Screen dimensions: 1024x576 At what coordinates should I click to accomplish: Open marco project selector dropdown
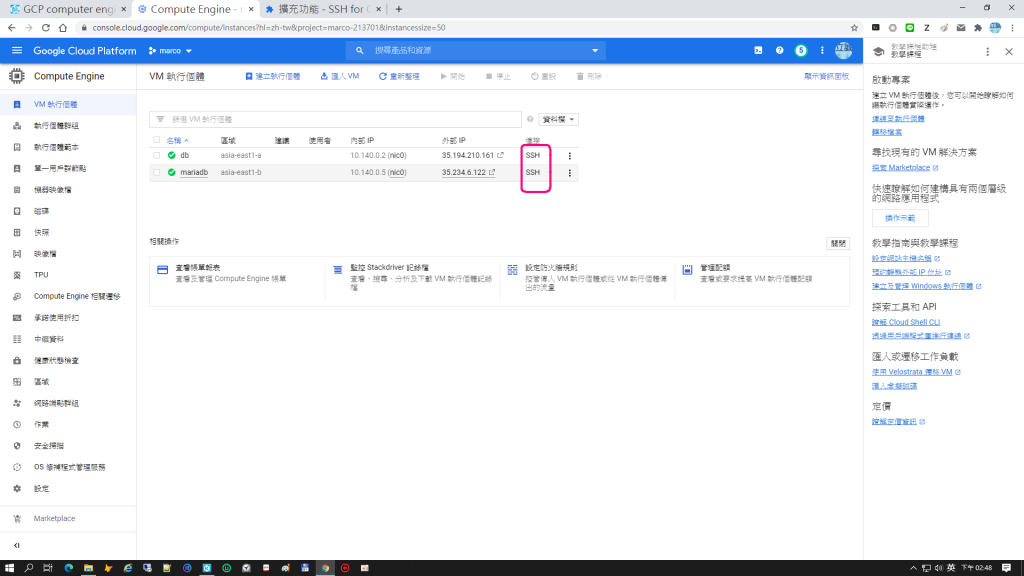(x=170, y=51)
